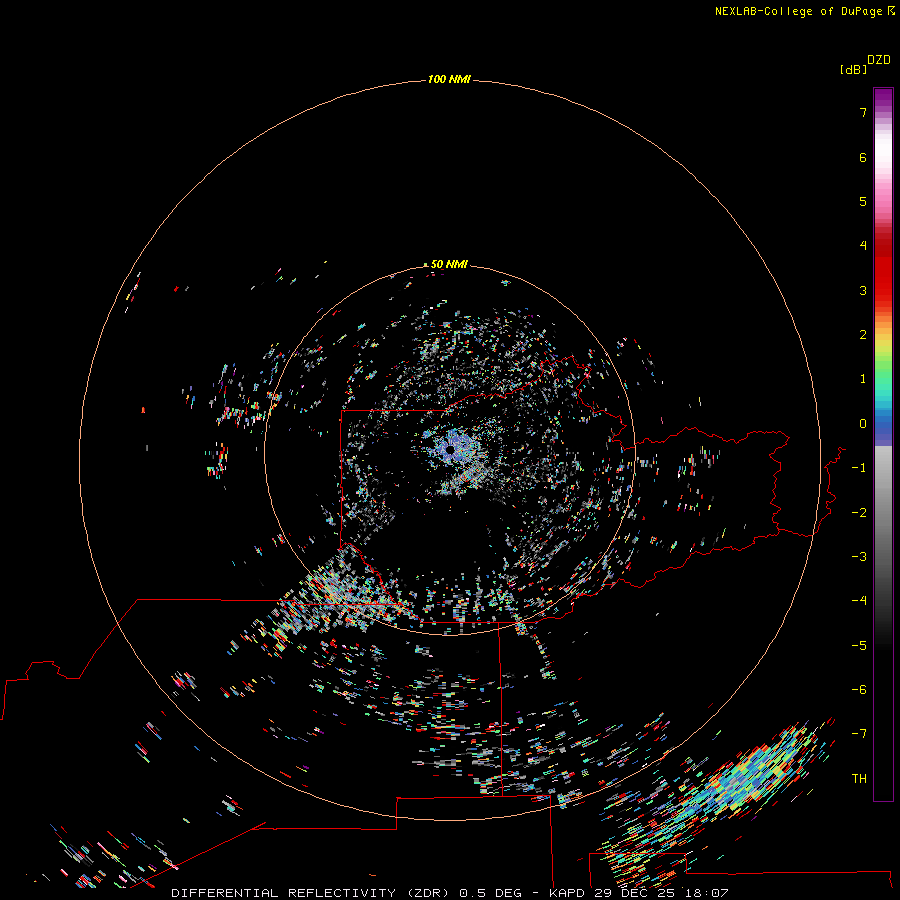Screen dimensions: 900x900
Task: Click the -3 tick label on color scale
Action: [x=859, y=557]
